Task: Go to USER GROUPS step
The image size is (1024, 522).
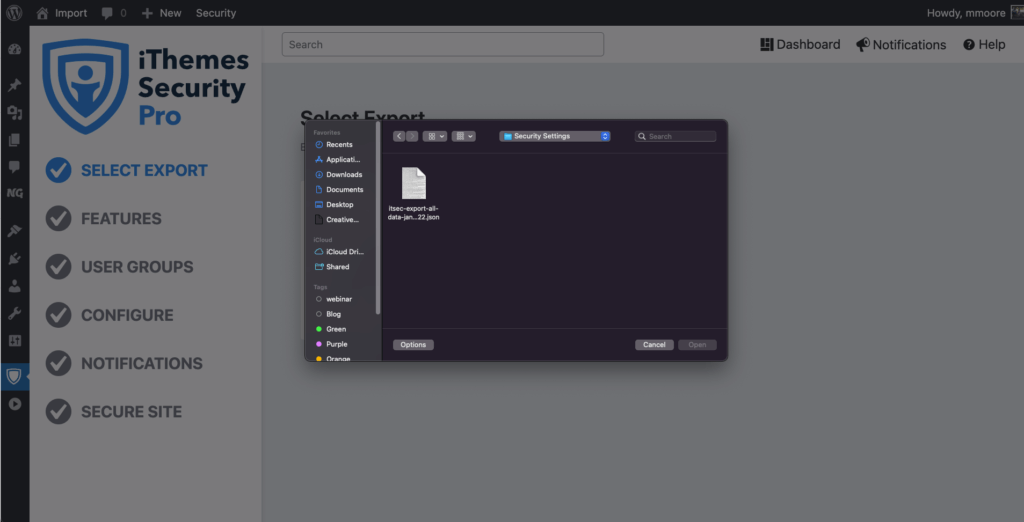Action: point(120,267)
